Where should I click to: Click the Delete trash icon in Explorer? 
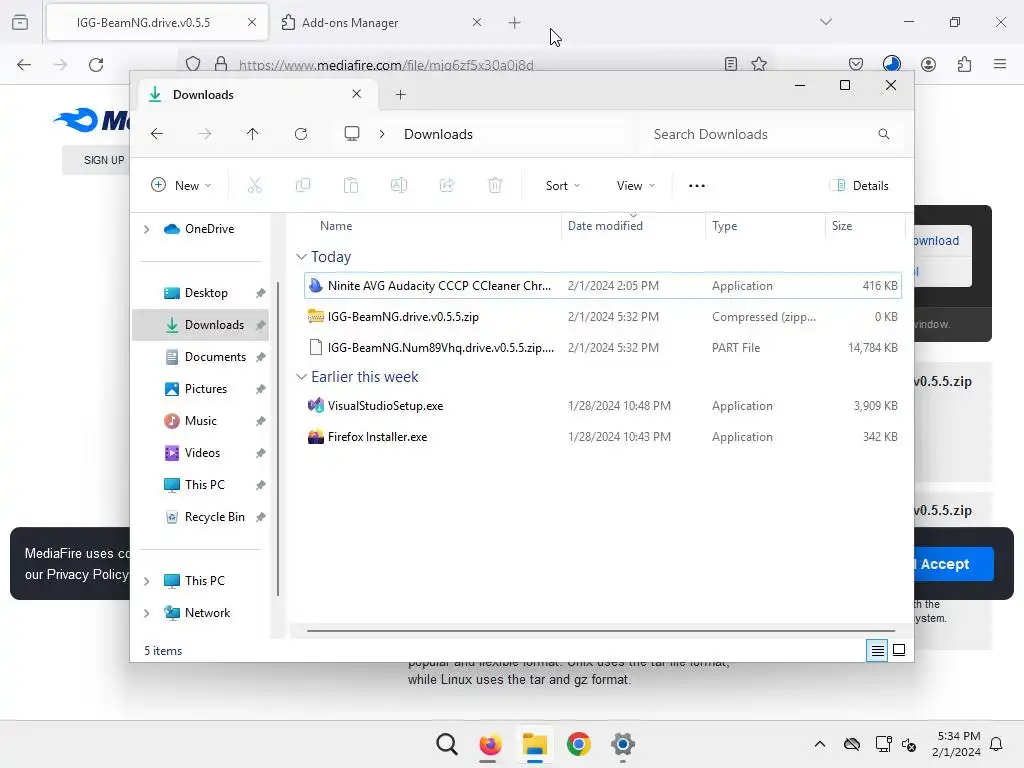click(495, 185)
